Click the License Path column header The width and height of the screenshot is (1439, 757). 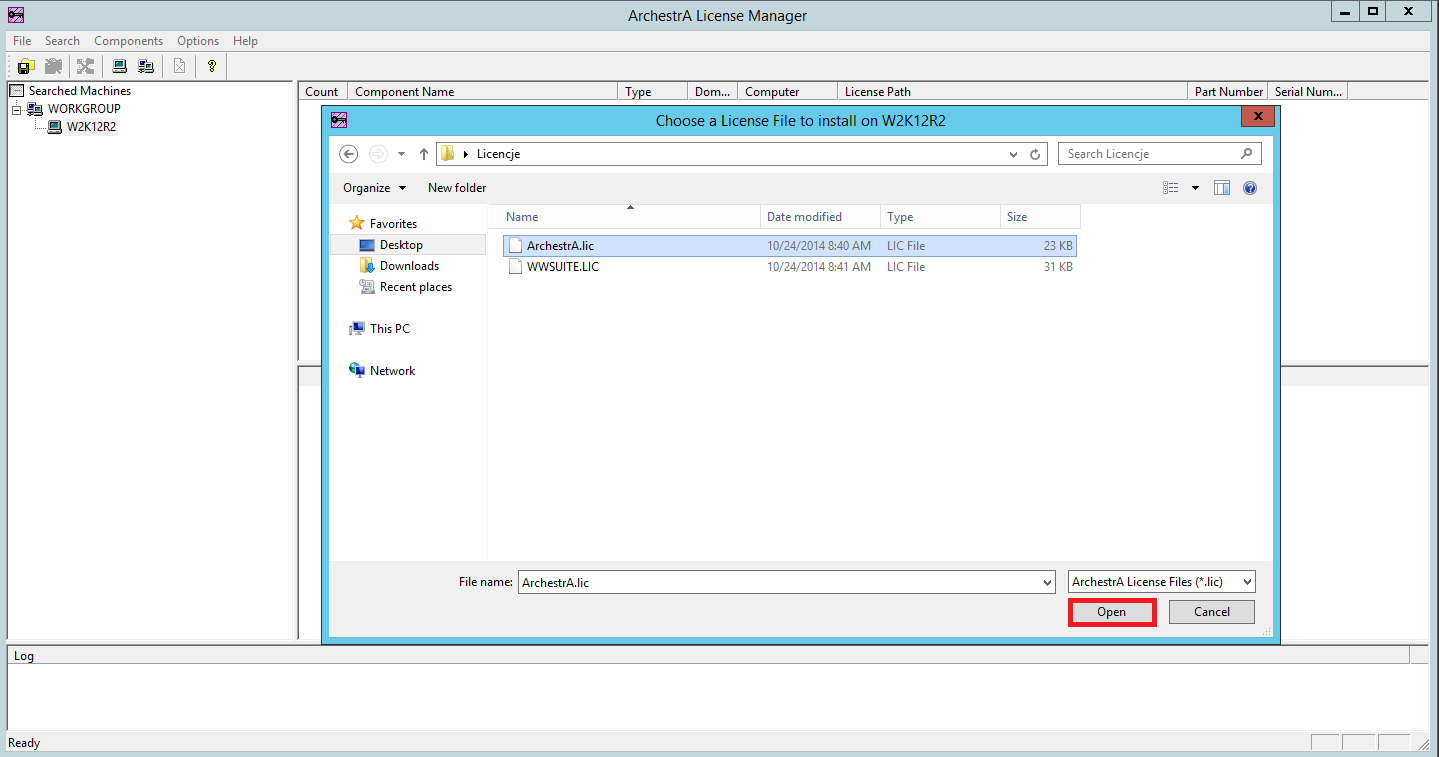1012,91
